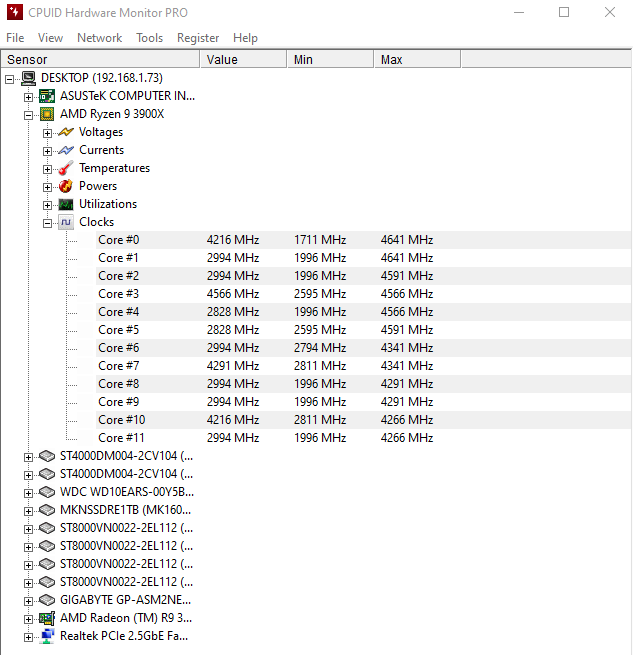The width and height of the screenshot is (633, 655).
Task: Click the Powers flame icon
Action: tap(66, 186)
